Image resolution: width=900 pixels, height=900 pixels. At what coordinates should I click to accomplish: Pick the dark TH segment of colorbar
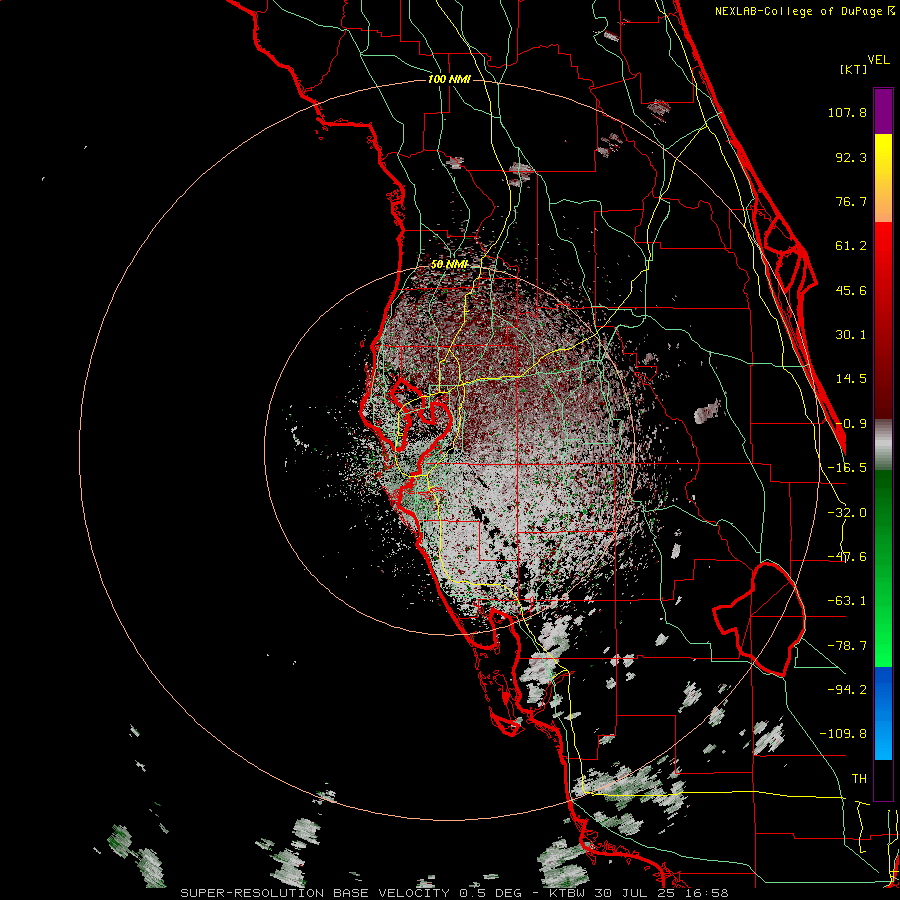(883, 779)
